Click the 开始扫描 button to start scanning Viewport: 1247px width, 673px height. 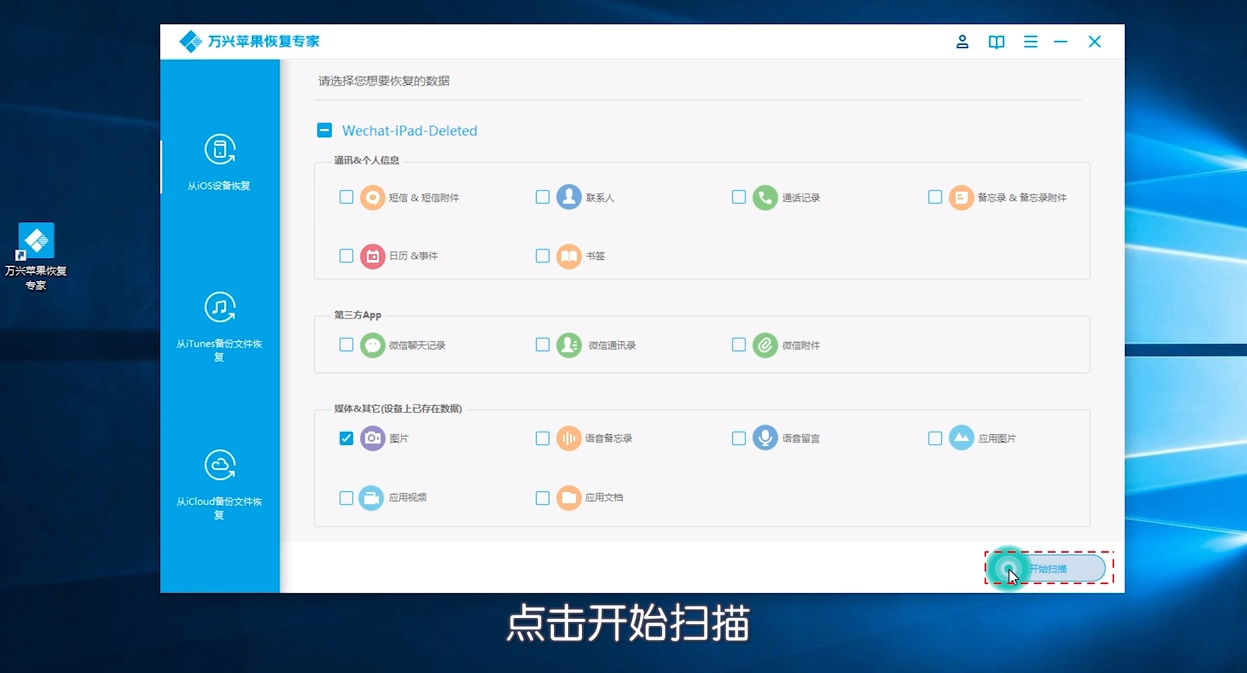point(1047,567)
